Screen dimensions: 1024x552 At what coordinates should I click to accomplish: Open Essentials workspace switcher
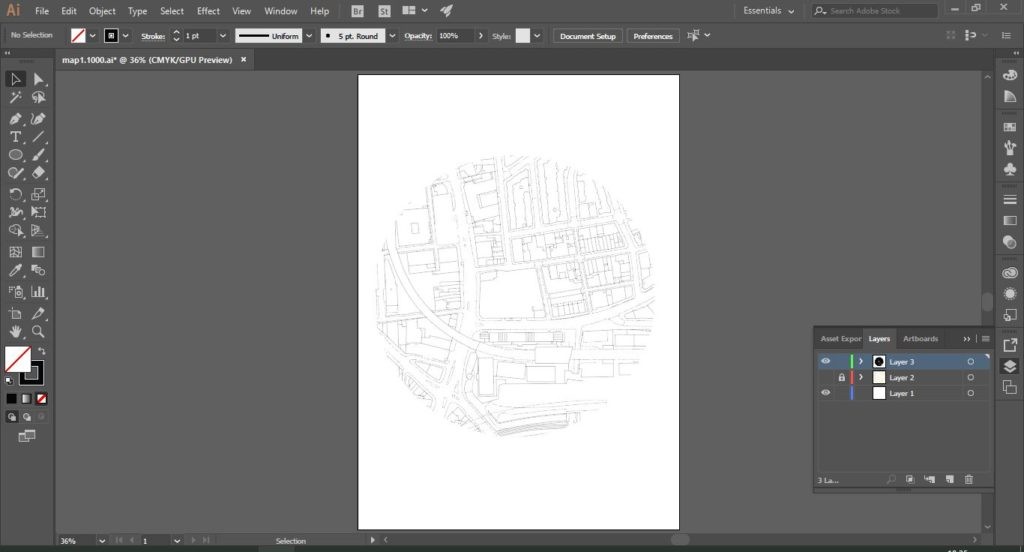[769, 11]
